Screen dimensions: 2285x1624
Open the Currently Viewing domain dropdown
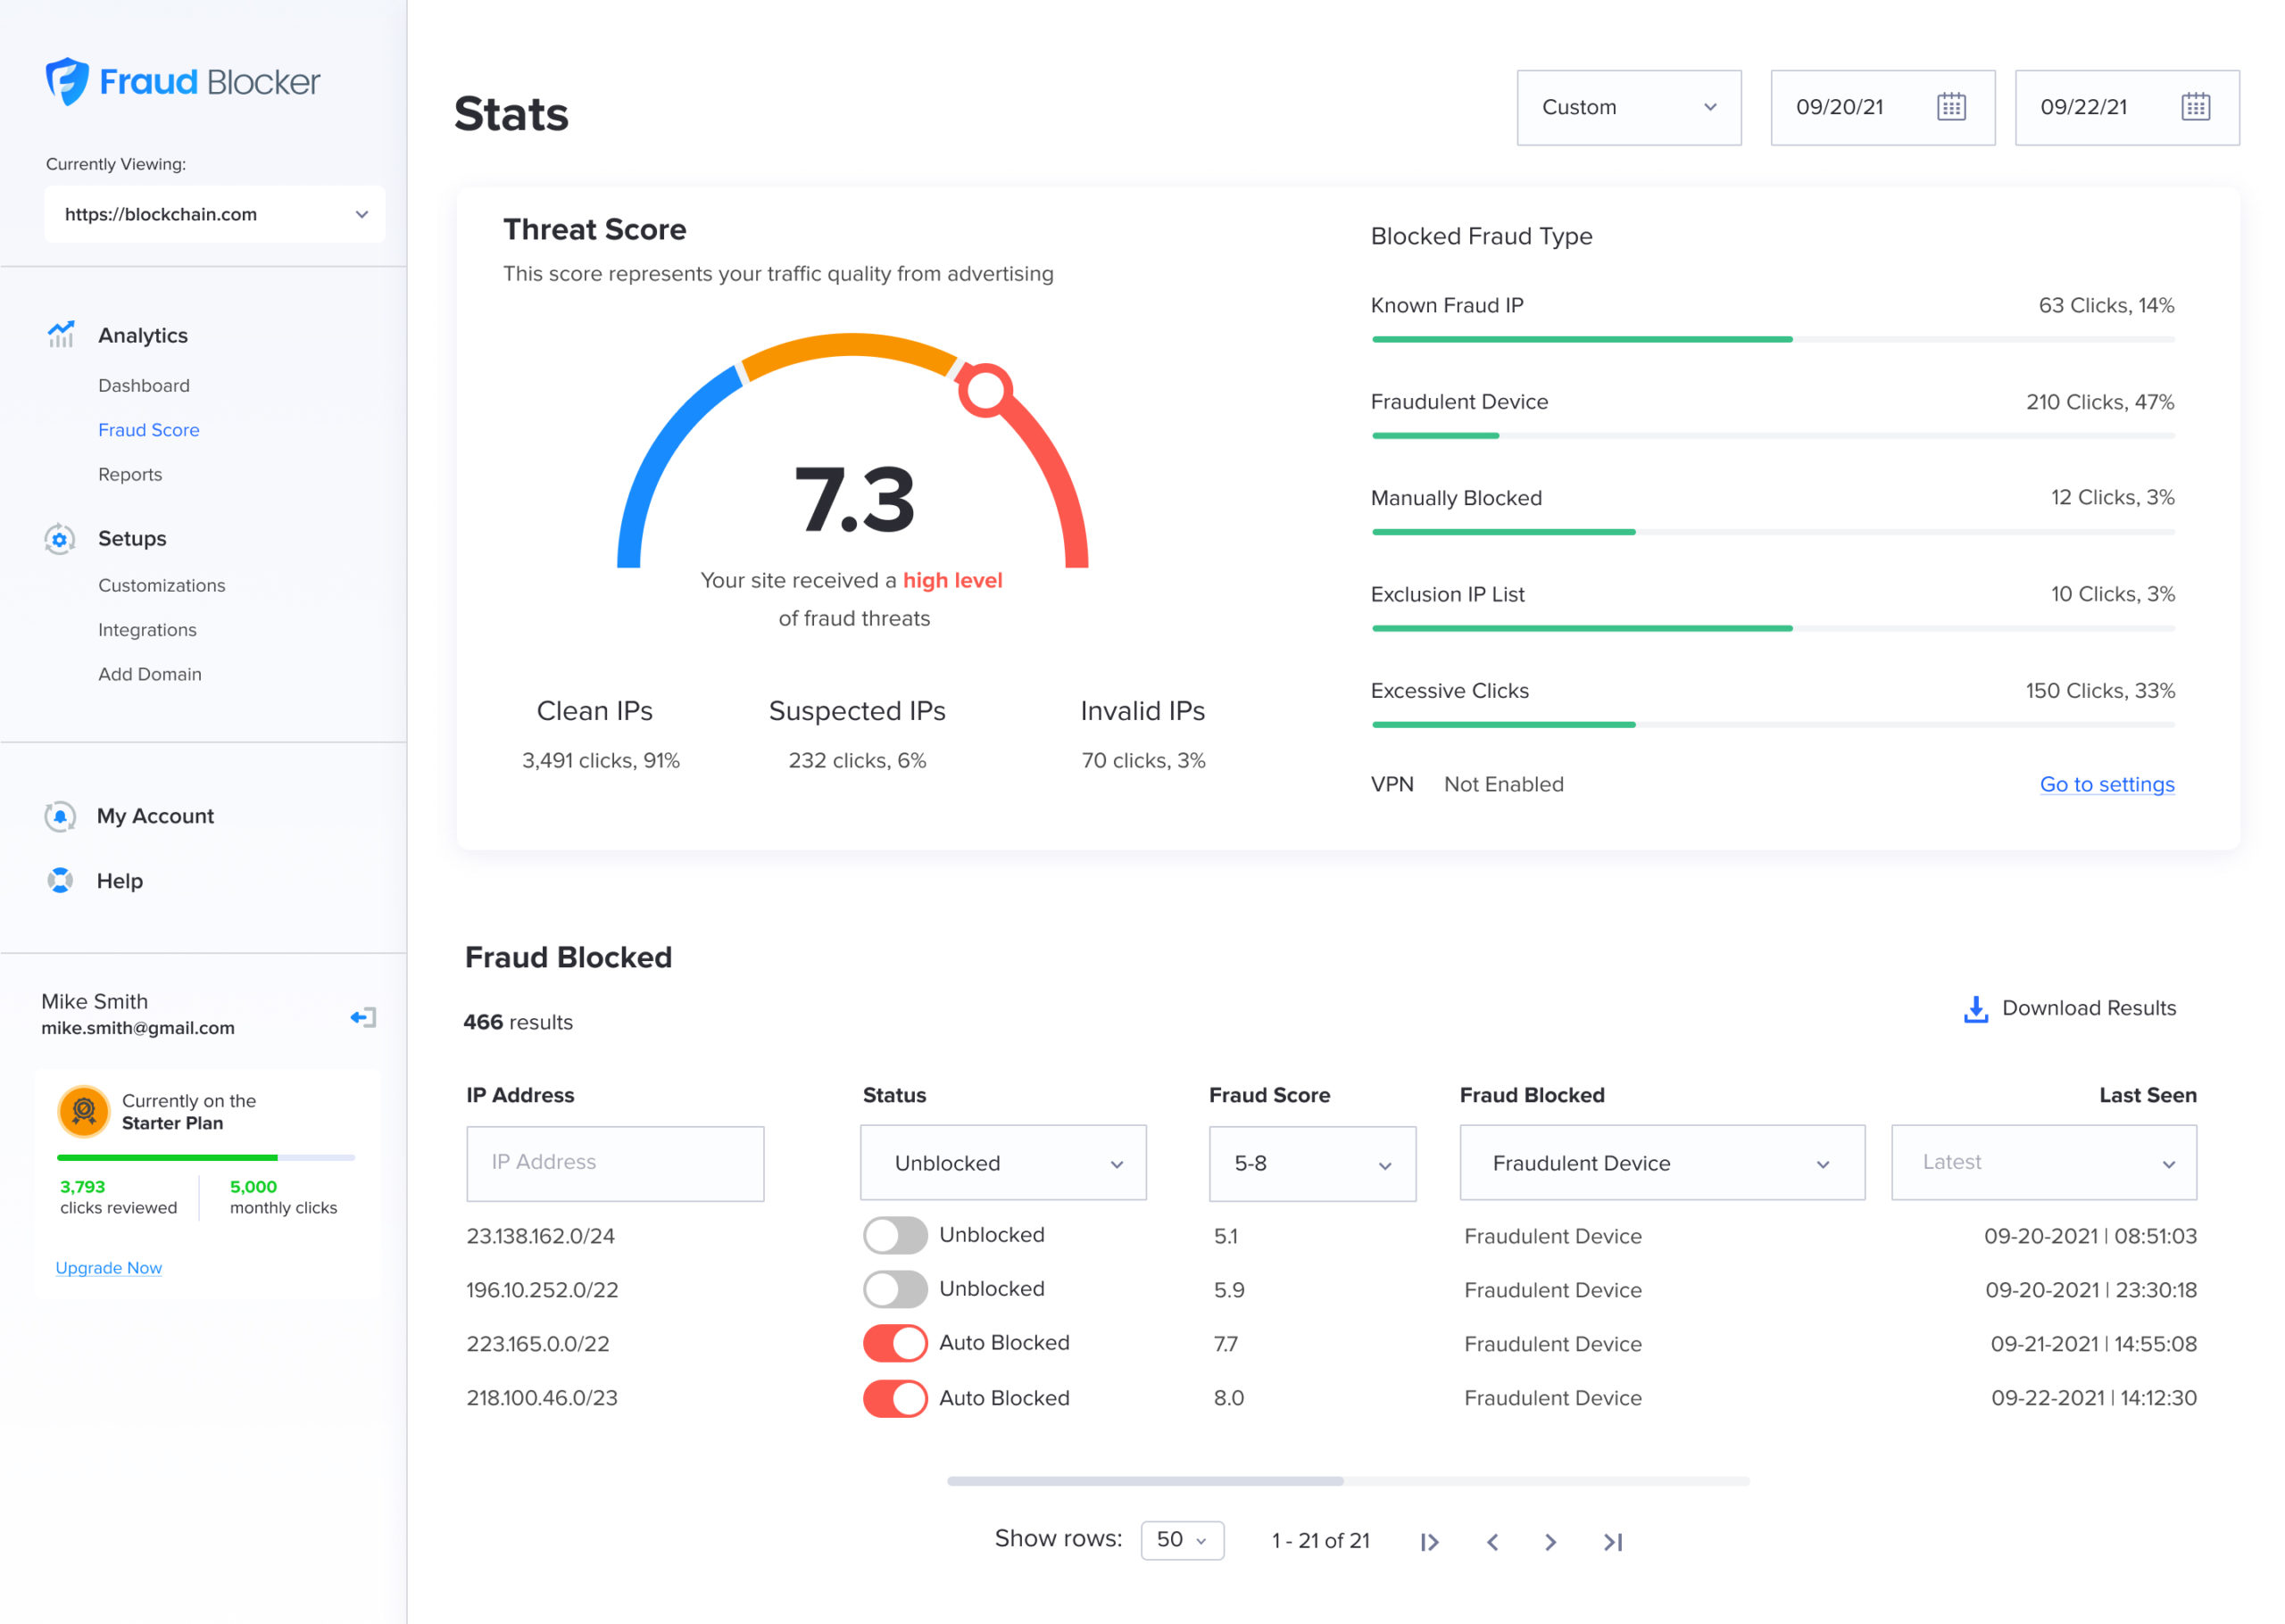click(x=214, y=214)
